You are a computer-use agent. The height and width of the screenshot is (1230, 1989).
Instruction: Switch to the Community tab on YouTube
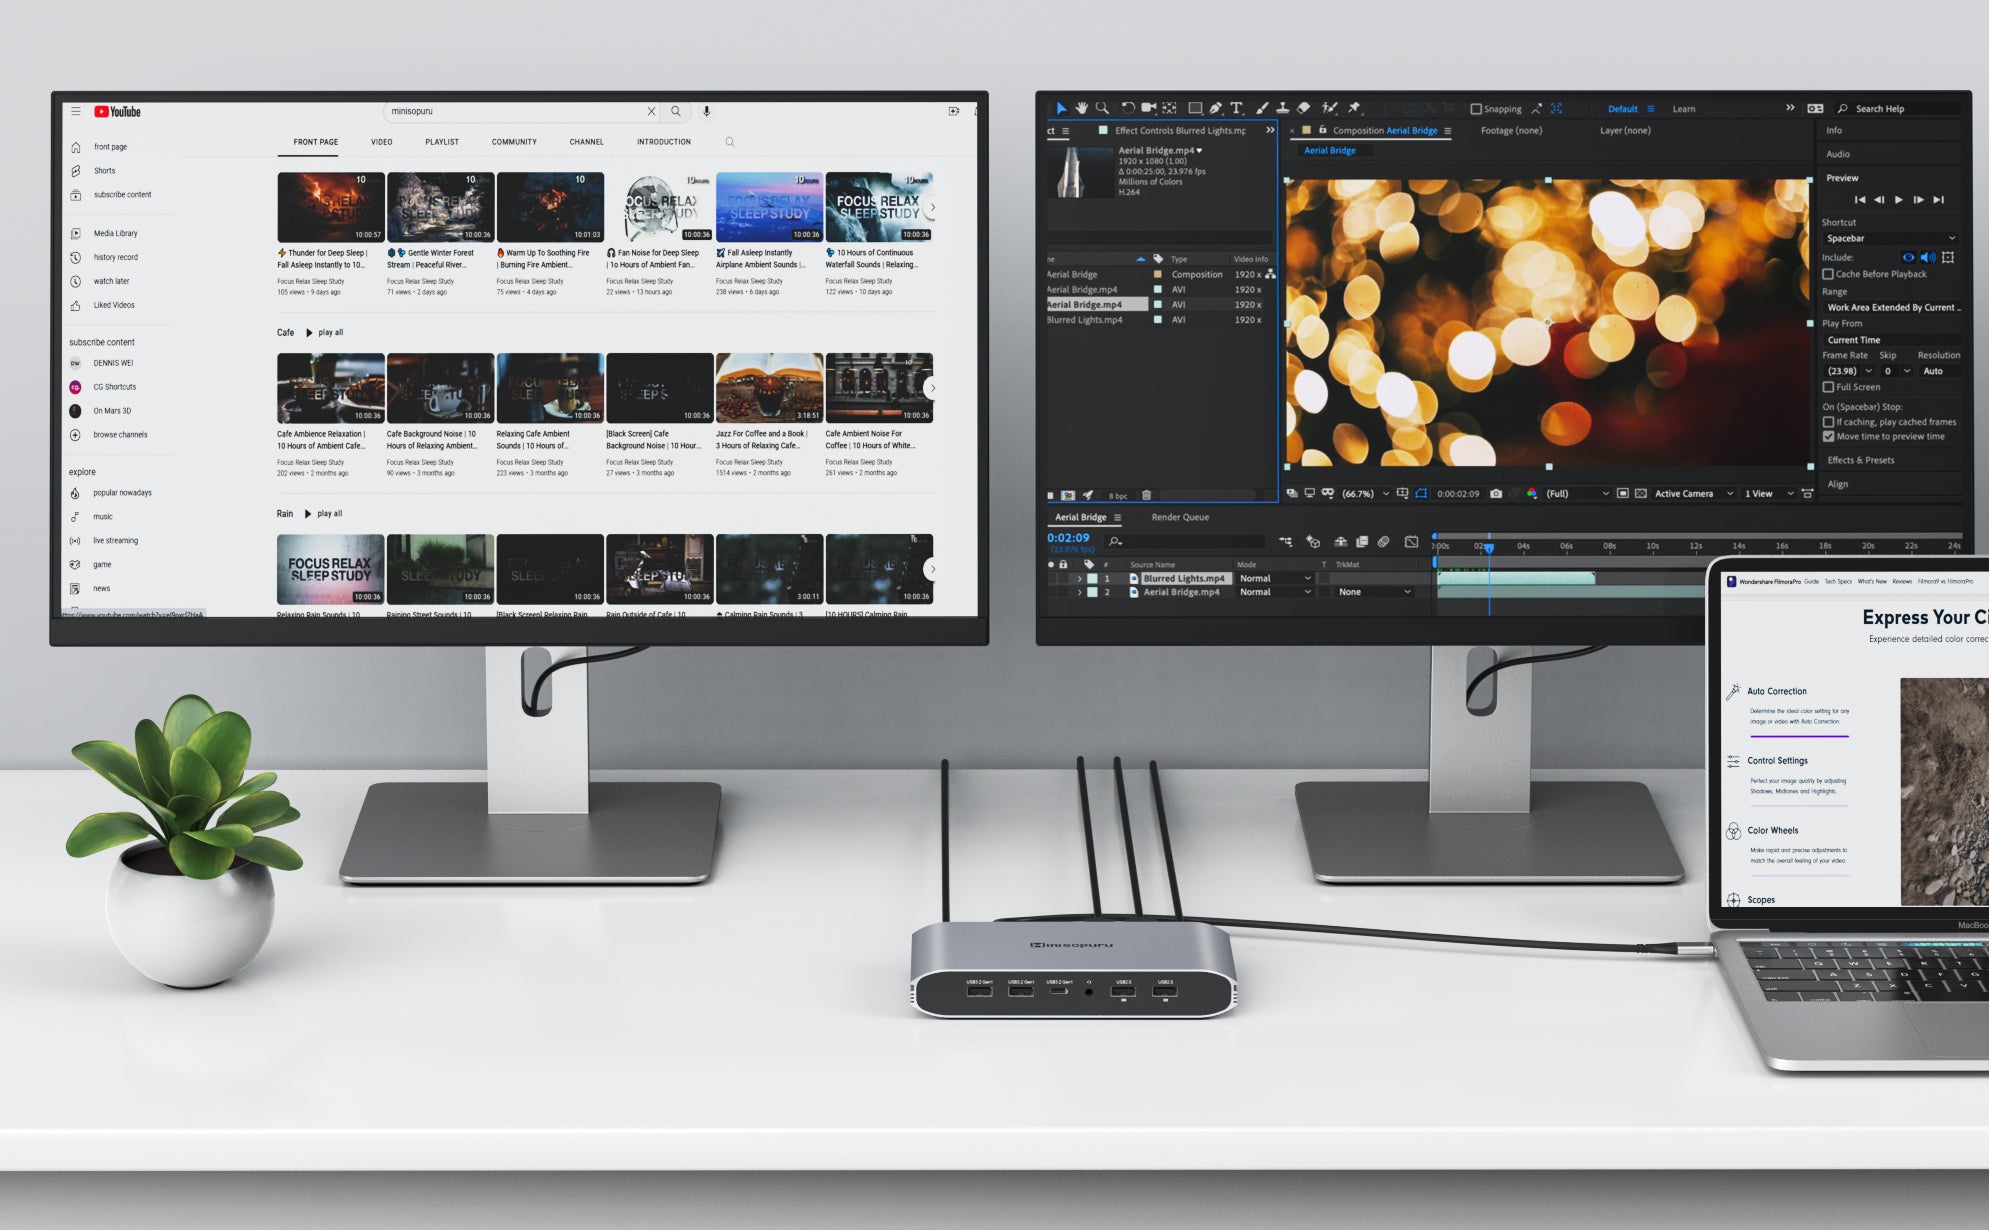tap(513, 141)
